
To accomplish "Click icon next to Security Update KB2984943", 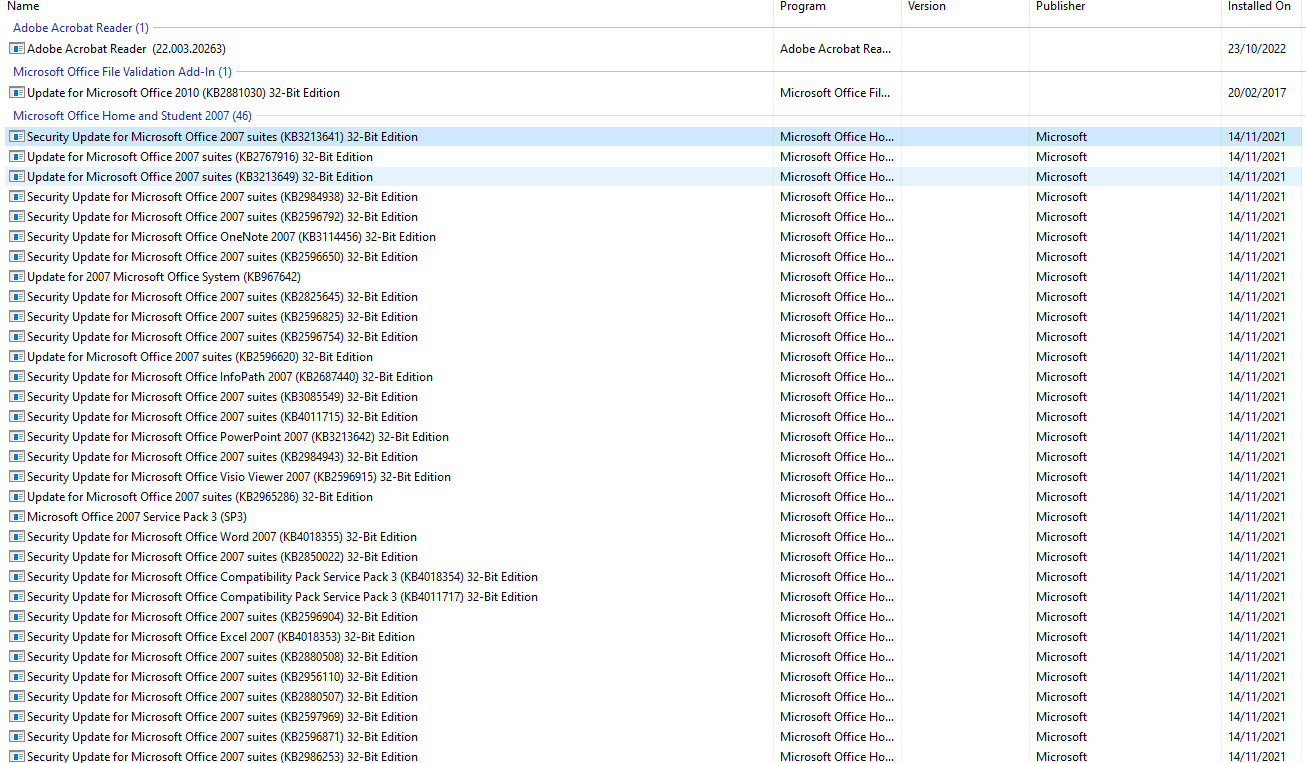I will point(17,456).
